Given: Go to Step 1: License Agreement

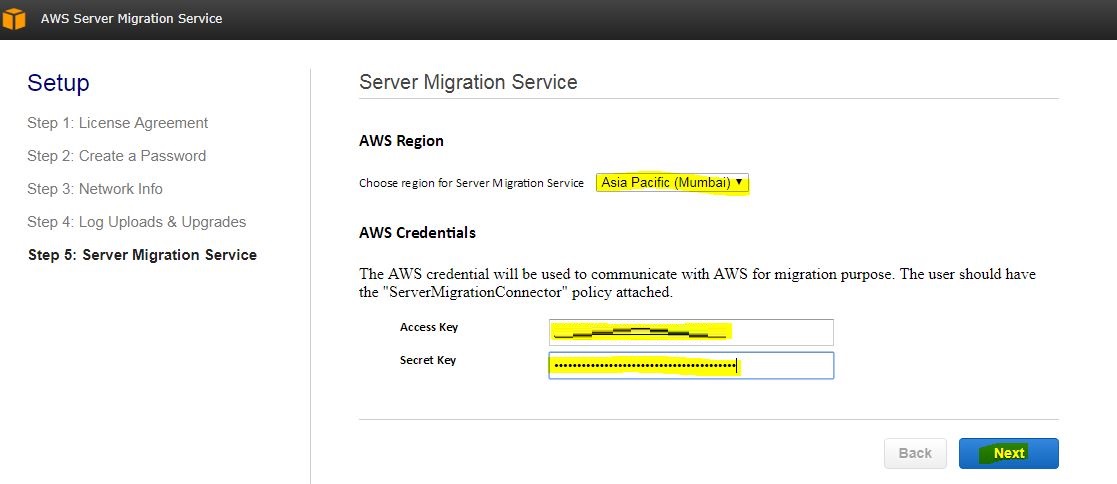Looking at the screenshot, I should point(118,123).
